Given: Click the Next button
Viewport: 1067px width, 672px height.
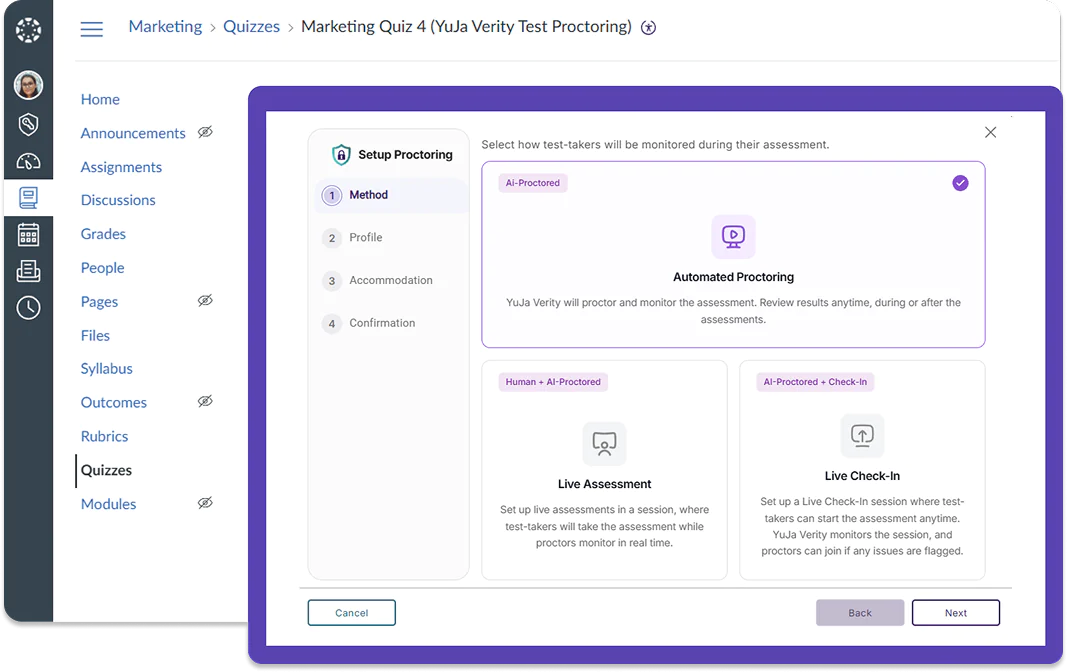Looking at the screenshot, I should pyautogui.click(x=955, y=613).
